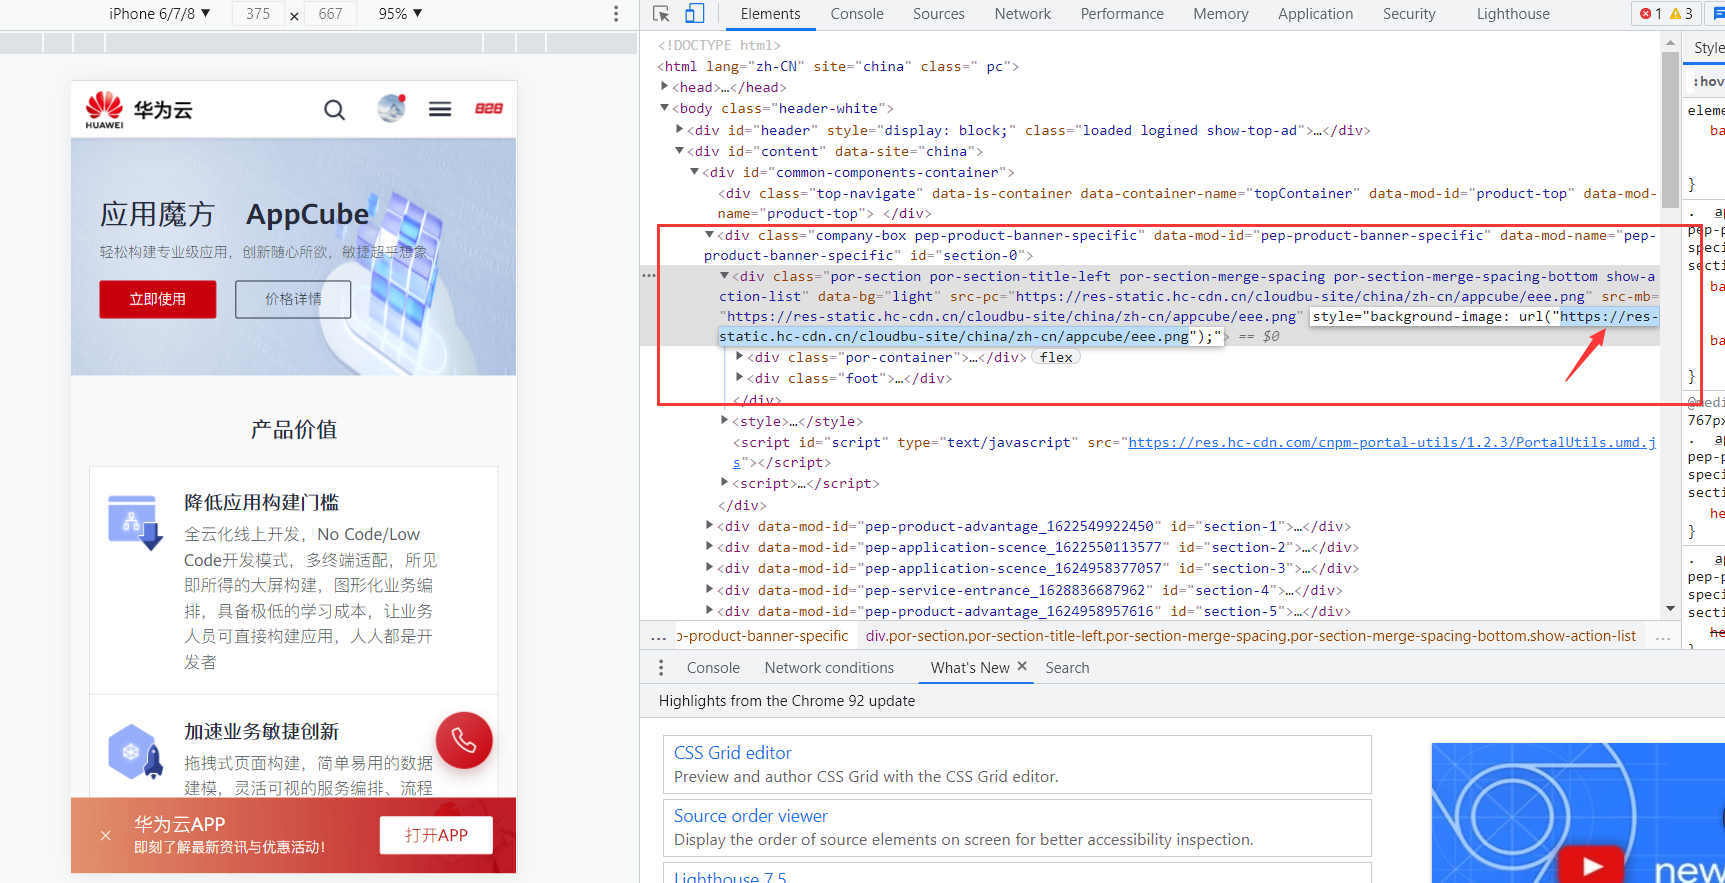Click the ellipsis beside the selected DOM node
The width and height of the screenshot is (1725, 883).
pyautogui.click(x=649, y=275)
